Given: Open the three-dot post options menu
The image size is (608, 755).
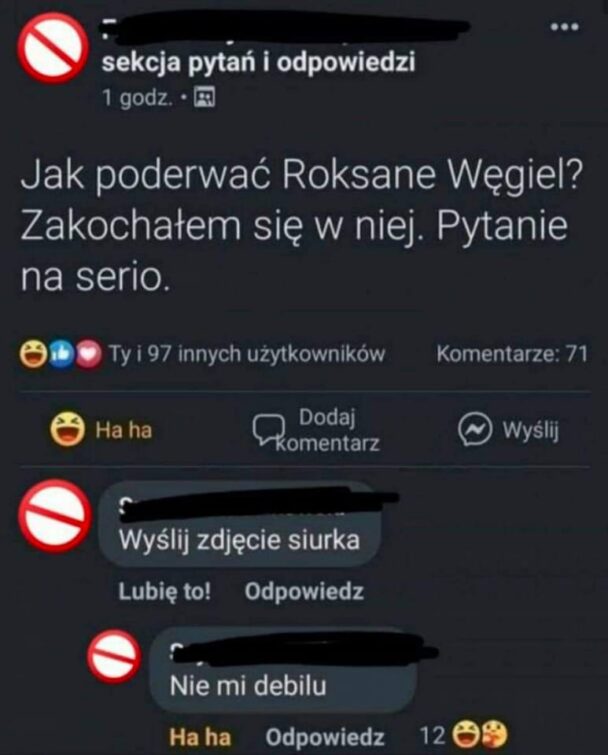Looking at the screenshot, I should (565, 27).
